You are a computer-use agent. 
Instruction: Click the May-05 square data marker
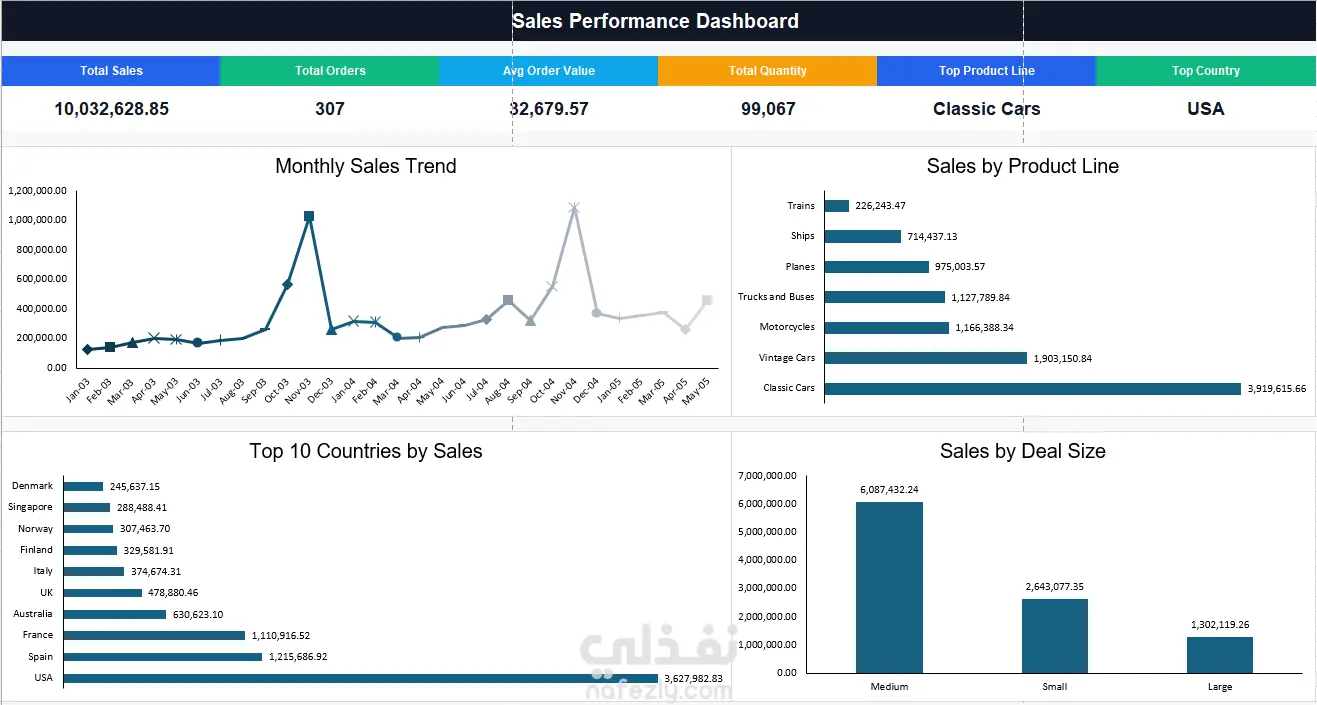[x=707, y=300]
